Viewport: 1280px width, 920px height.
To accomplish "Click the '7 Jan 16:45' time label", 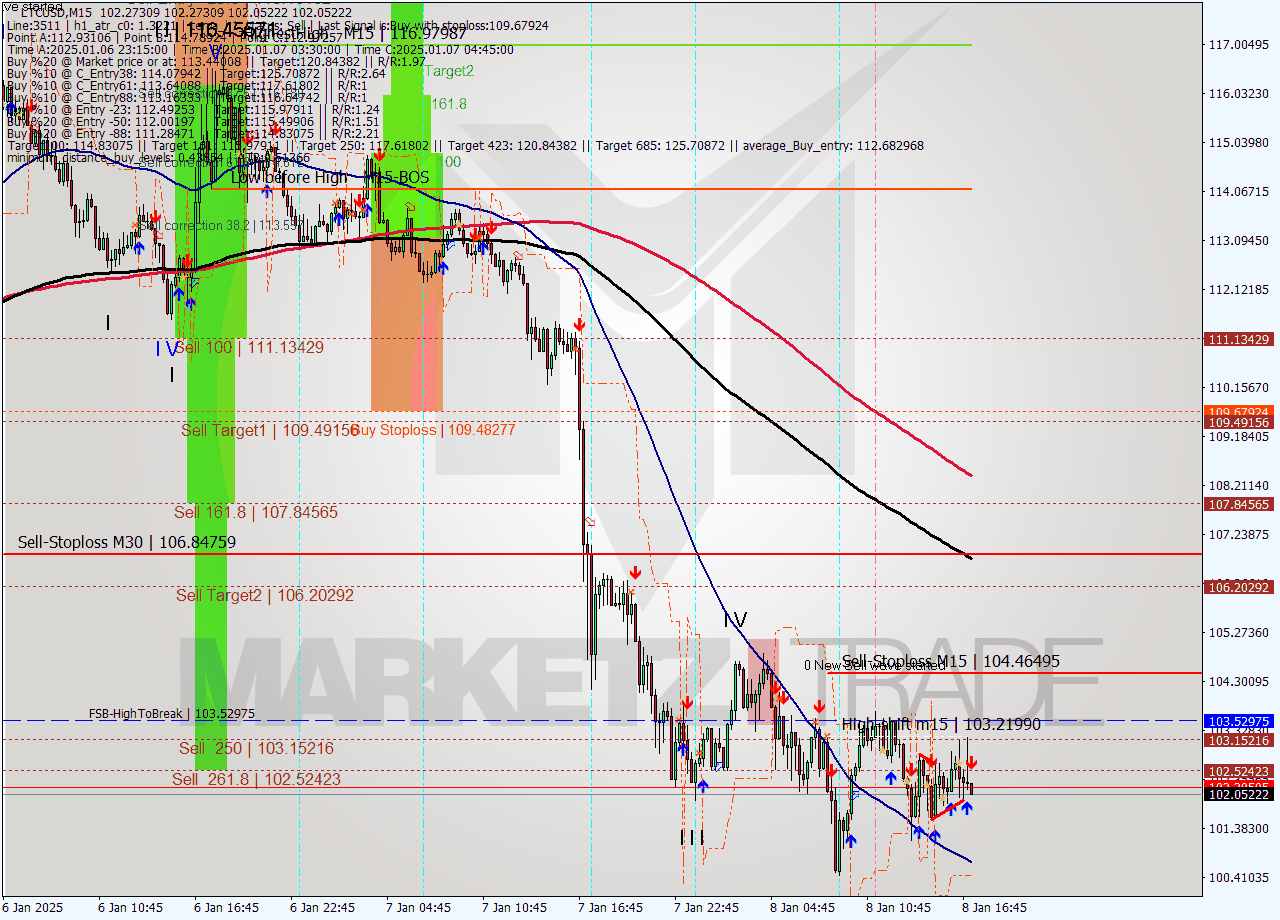I will 611,908.
